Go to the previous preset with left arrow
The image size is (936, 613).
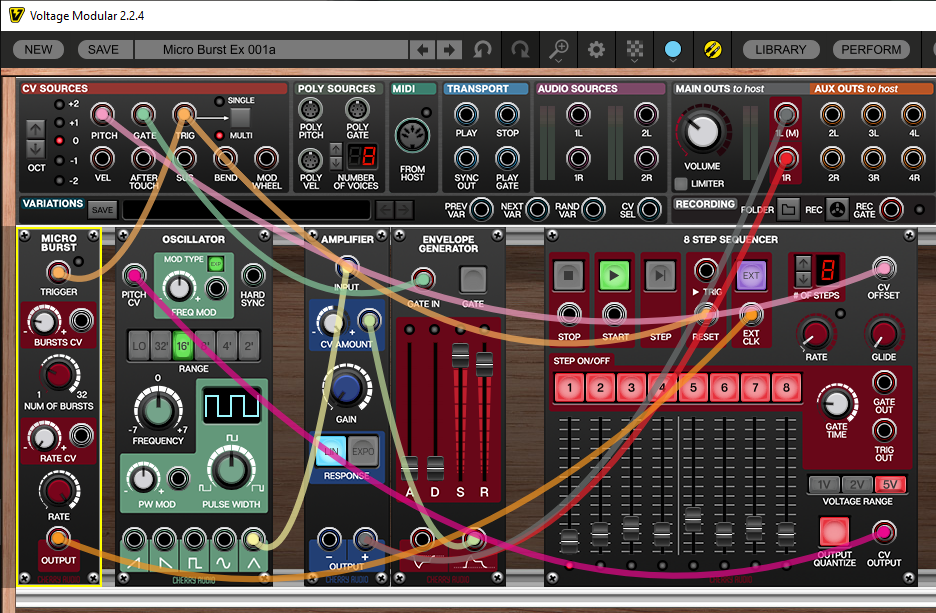click(423, 50)
